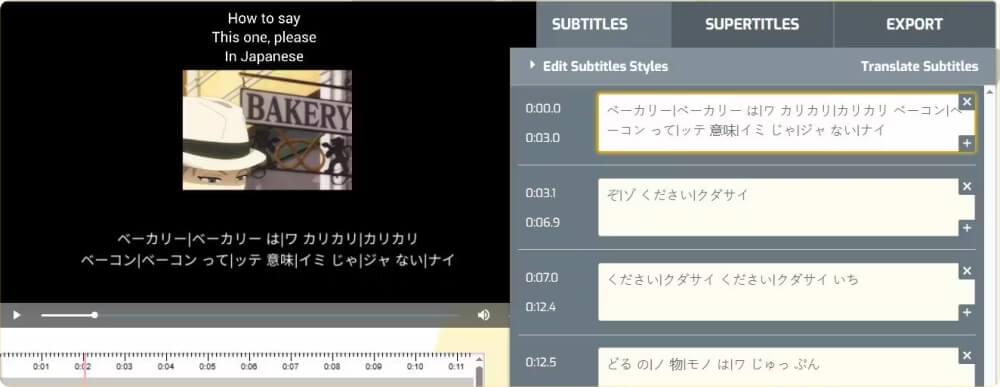Click the 0:07.0 start time
Screen dimensions: 1000x387
click(x=542, y=277)
